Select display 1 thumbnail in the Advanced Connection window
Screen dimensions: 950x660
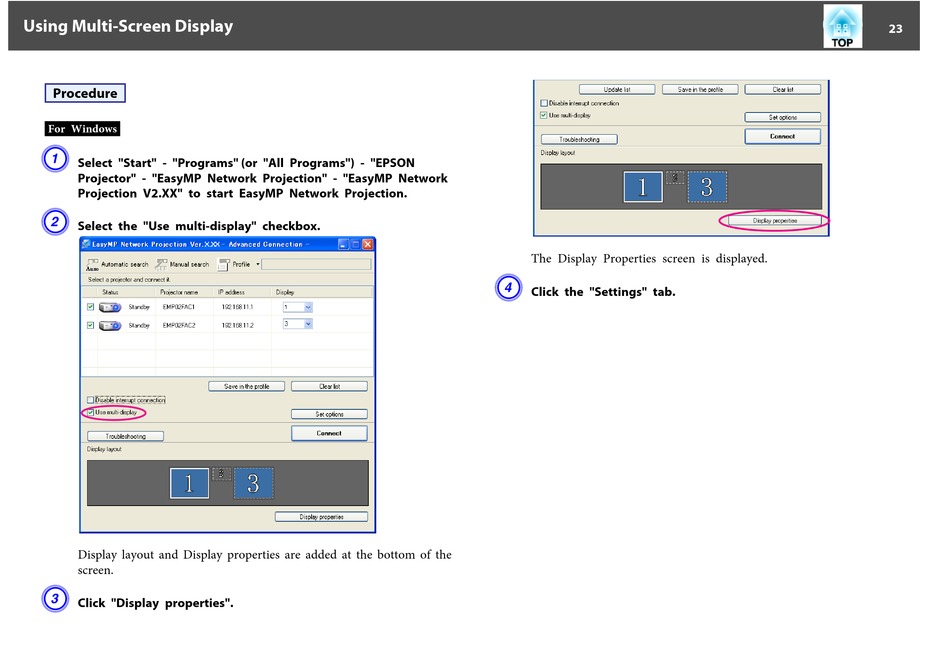pos(189,483)
